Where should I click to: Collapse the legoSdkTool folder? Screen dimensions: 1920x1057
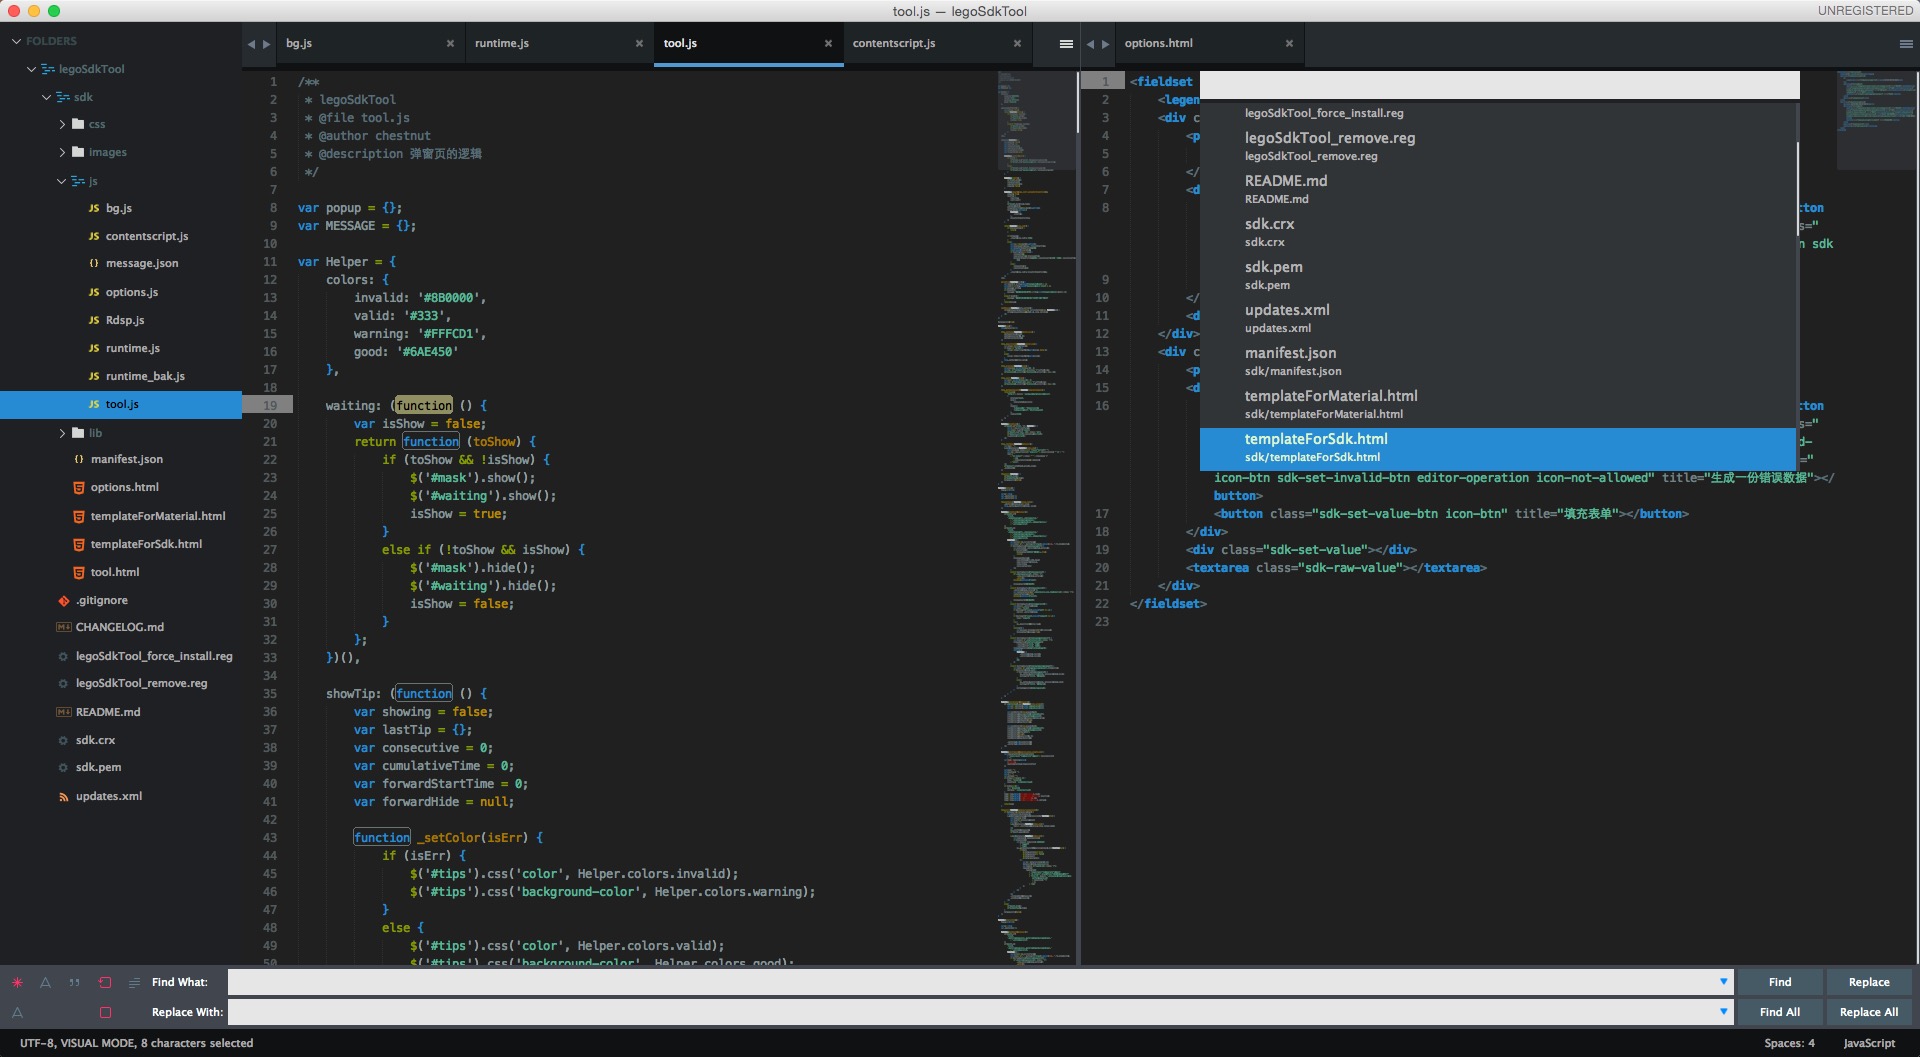click(x=31, y=69)
